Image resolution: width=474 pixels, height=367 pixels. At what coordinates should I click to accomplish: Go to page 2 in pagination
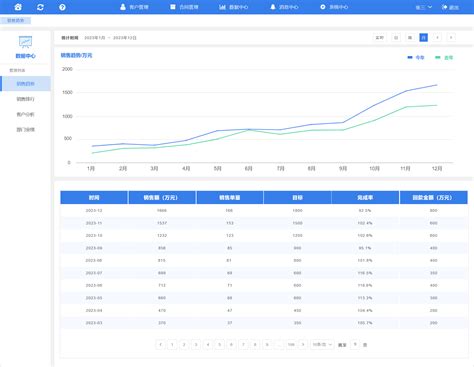pos(184,344)
